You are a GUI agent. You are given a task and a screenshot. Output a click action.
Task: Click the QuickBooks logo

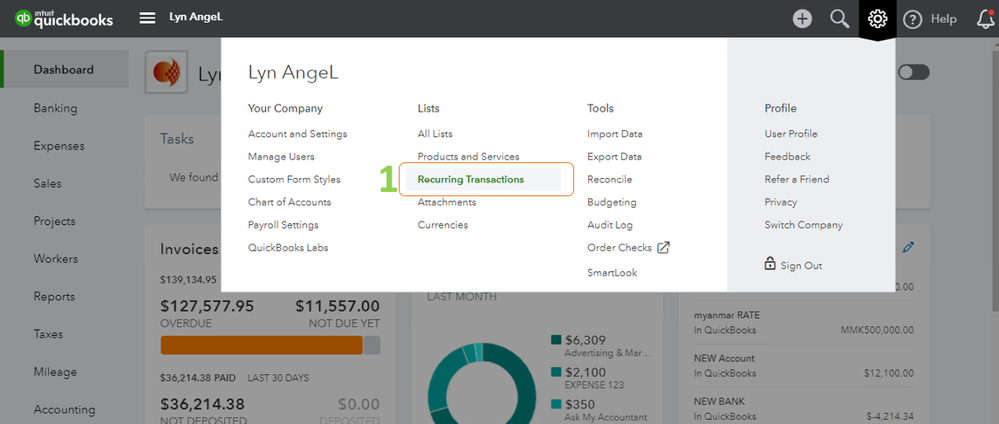click(x=64, y=18)
